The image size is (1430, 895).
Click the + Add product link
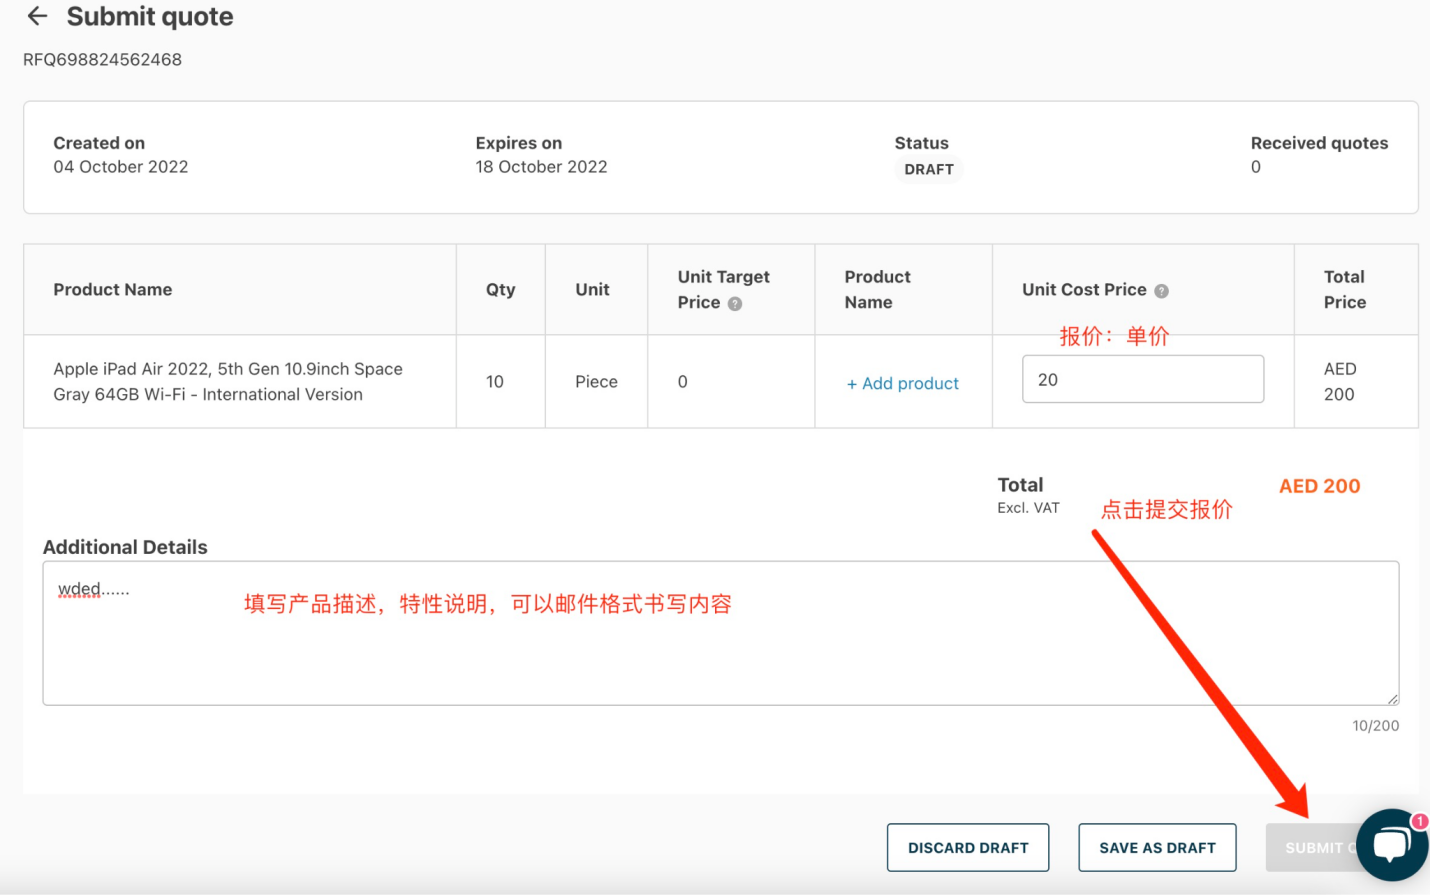tap(902, 383)
